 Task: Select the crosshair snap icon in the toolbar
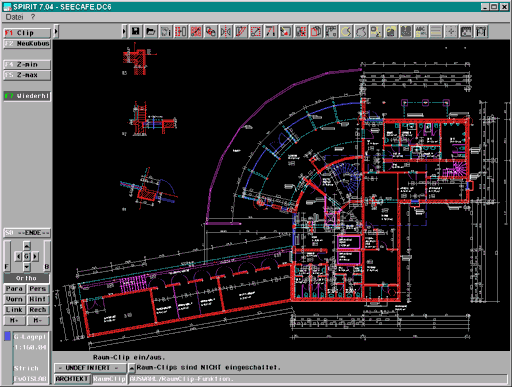click(451, 31)
